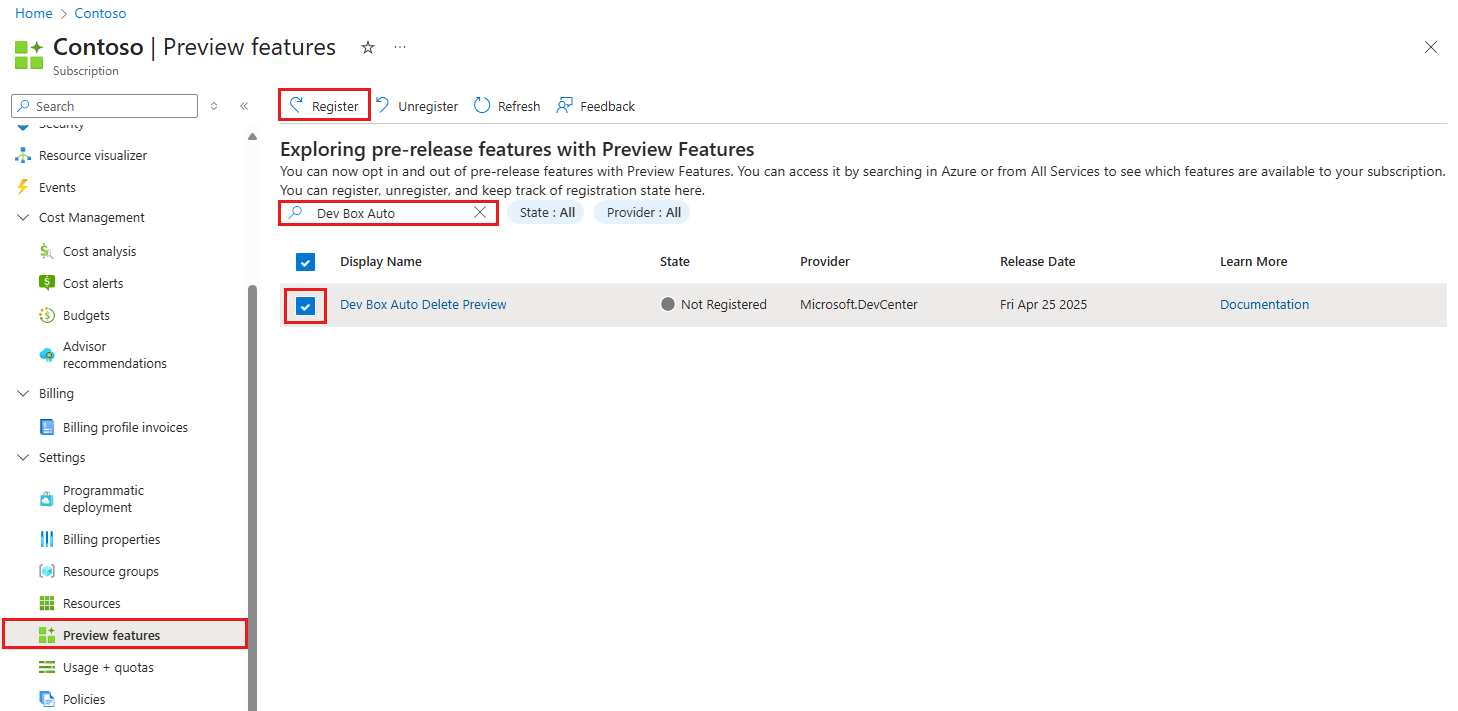Uncheck Dev Box Auto Delete Preview row
The width and height of the screenshot is (1458, 711).
(x=305, y=305)
